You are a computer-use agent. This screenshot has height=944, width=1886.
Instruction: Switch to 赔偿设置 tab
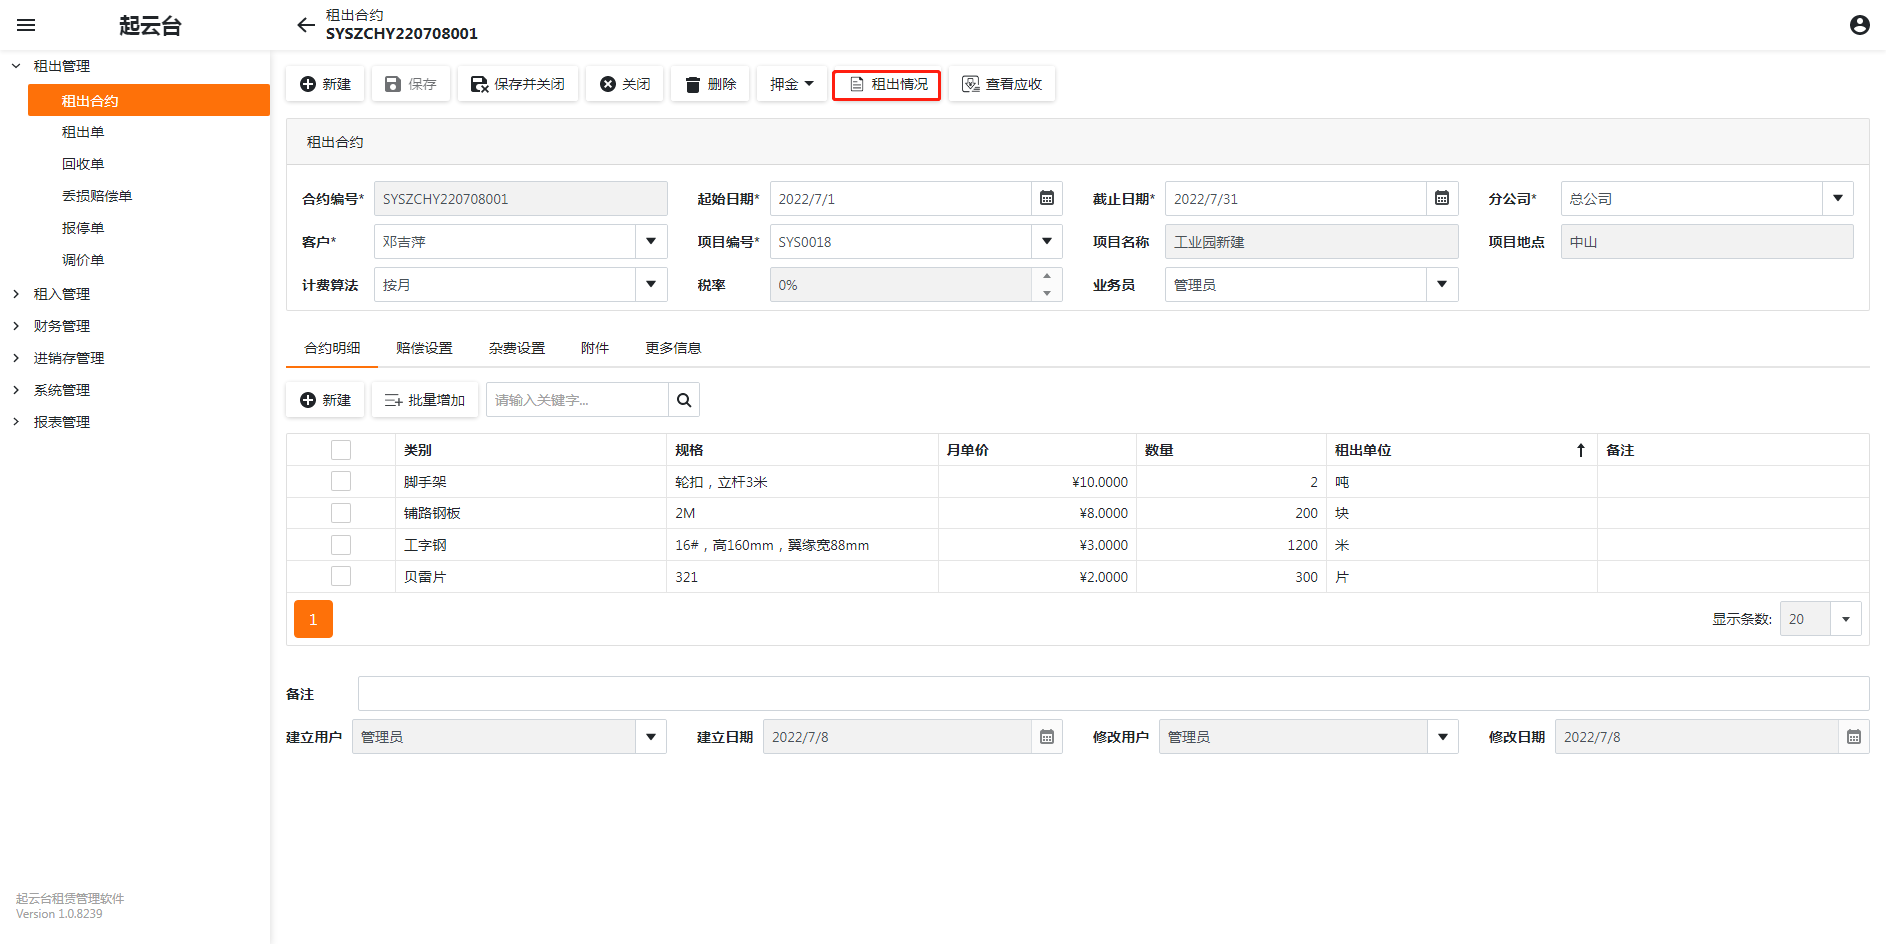pos(424,348)
